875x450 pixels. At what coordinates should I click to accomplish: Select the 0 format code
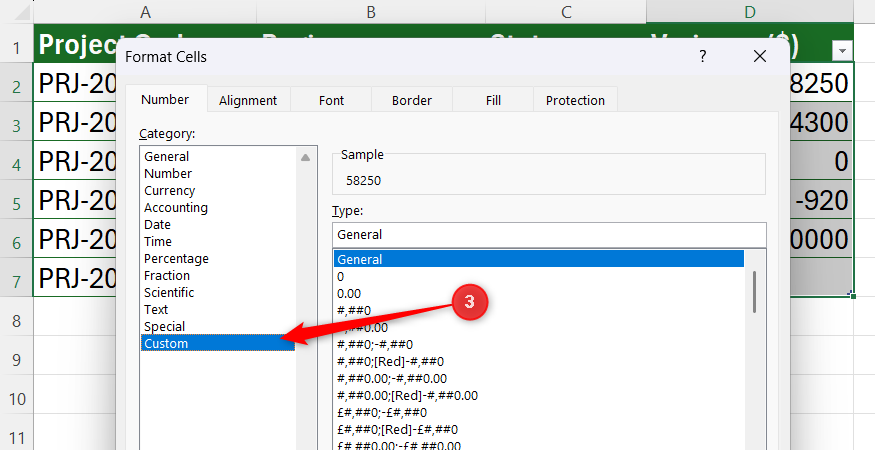pos(539,276)
